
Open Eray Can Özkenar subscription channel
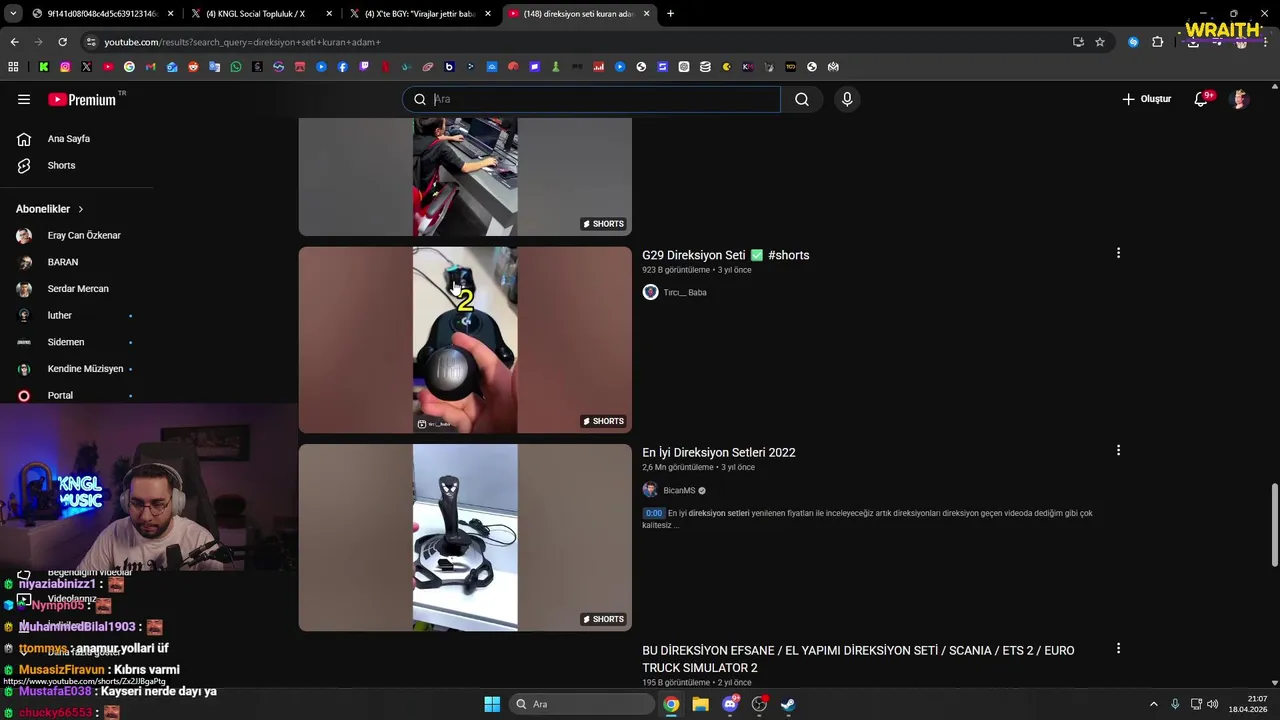[84, 235]
